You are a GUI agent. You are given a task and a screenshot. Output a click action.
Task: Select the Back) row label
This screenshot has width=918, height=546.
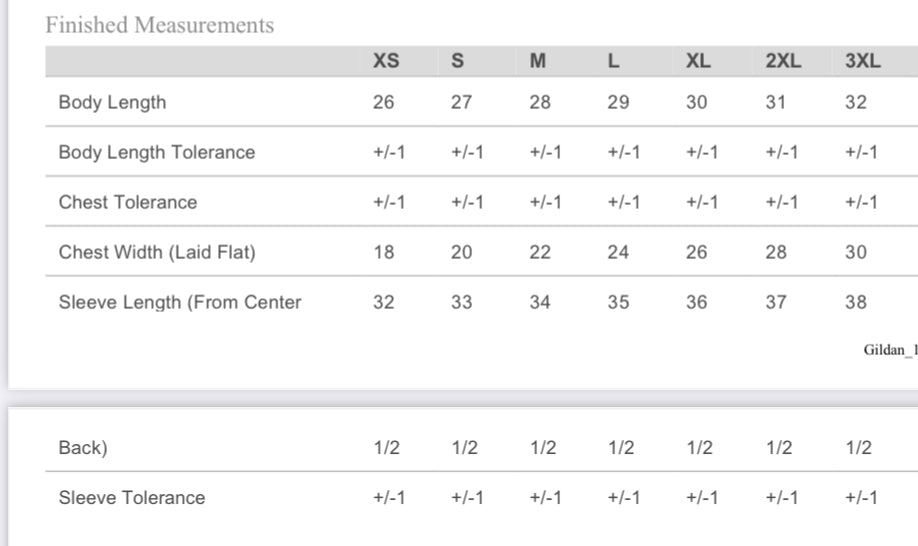(83, 447)
